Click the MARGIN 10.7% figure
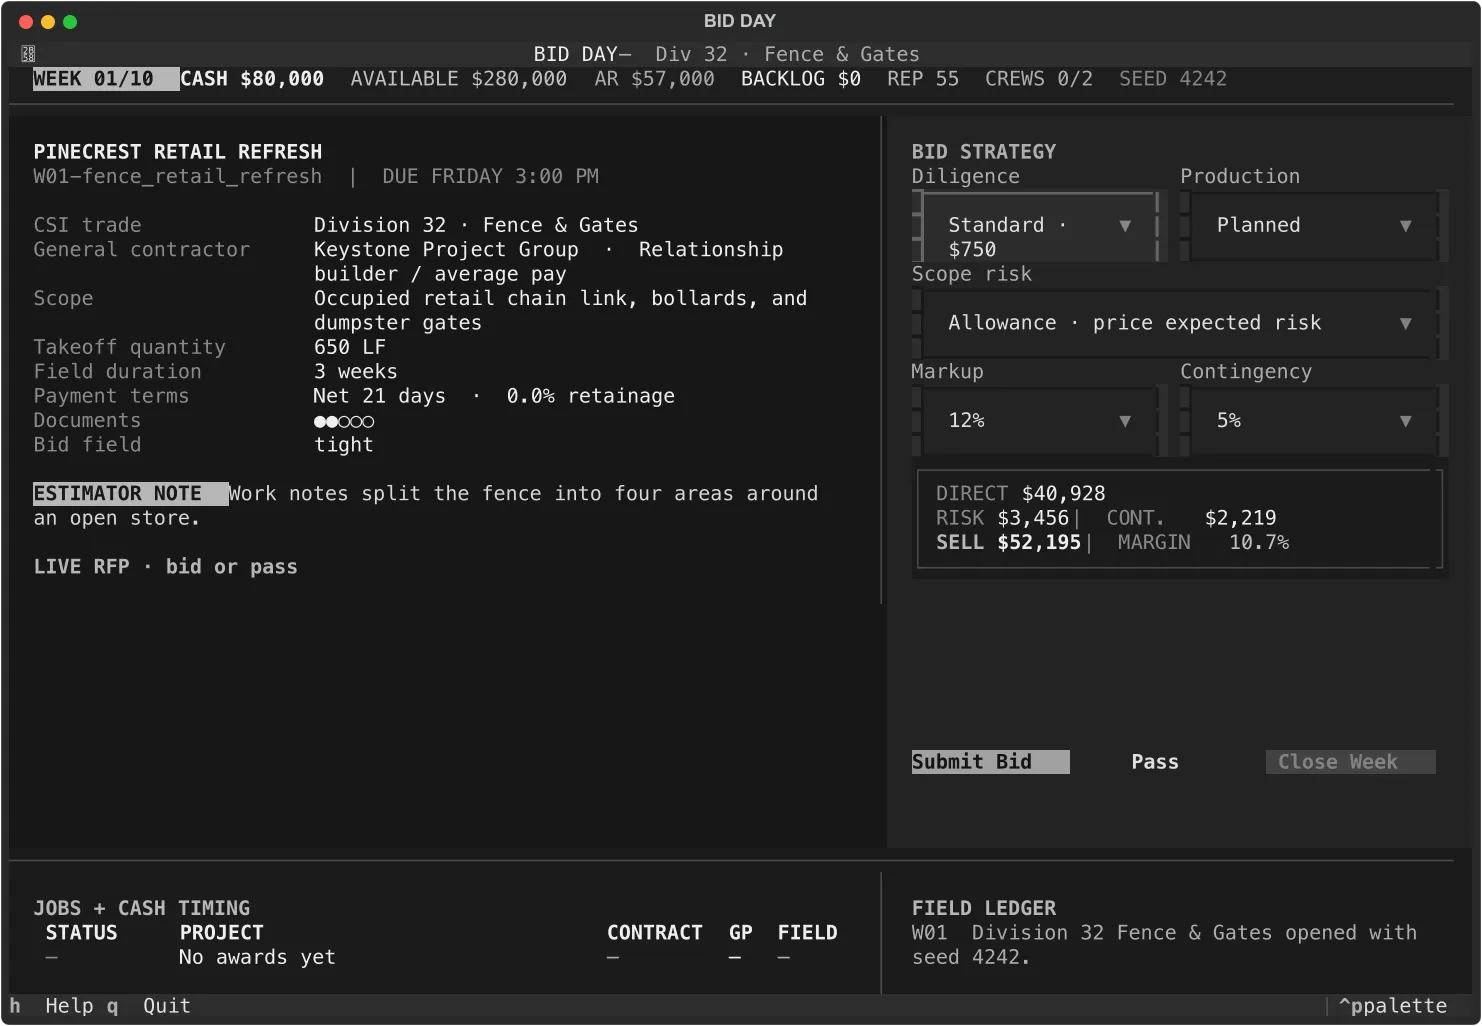 [1203, 543]
